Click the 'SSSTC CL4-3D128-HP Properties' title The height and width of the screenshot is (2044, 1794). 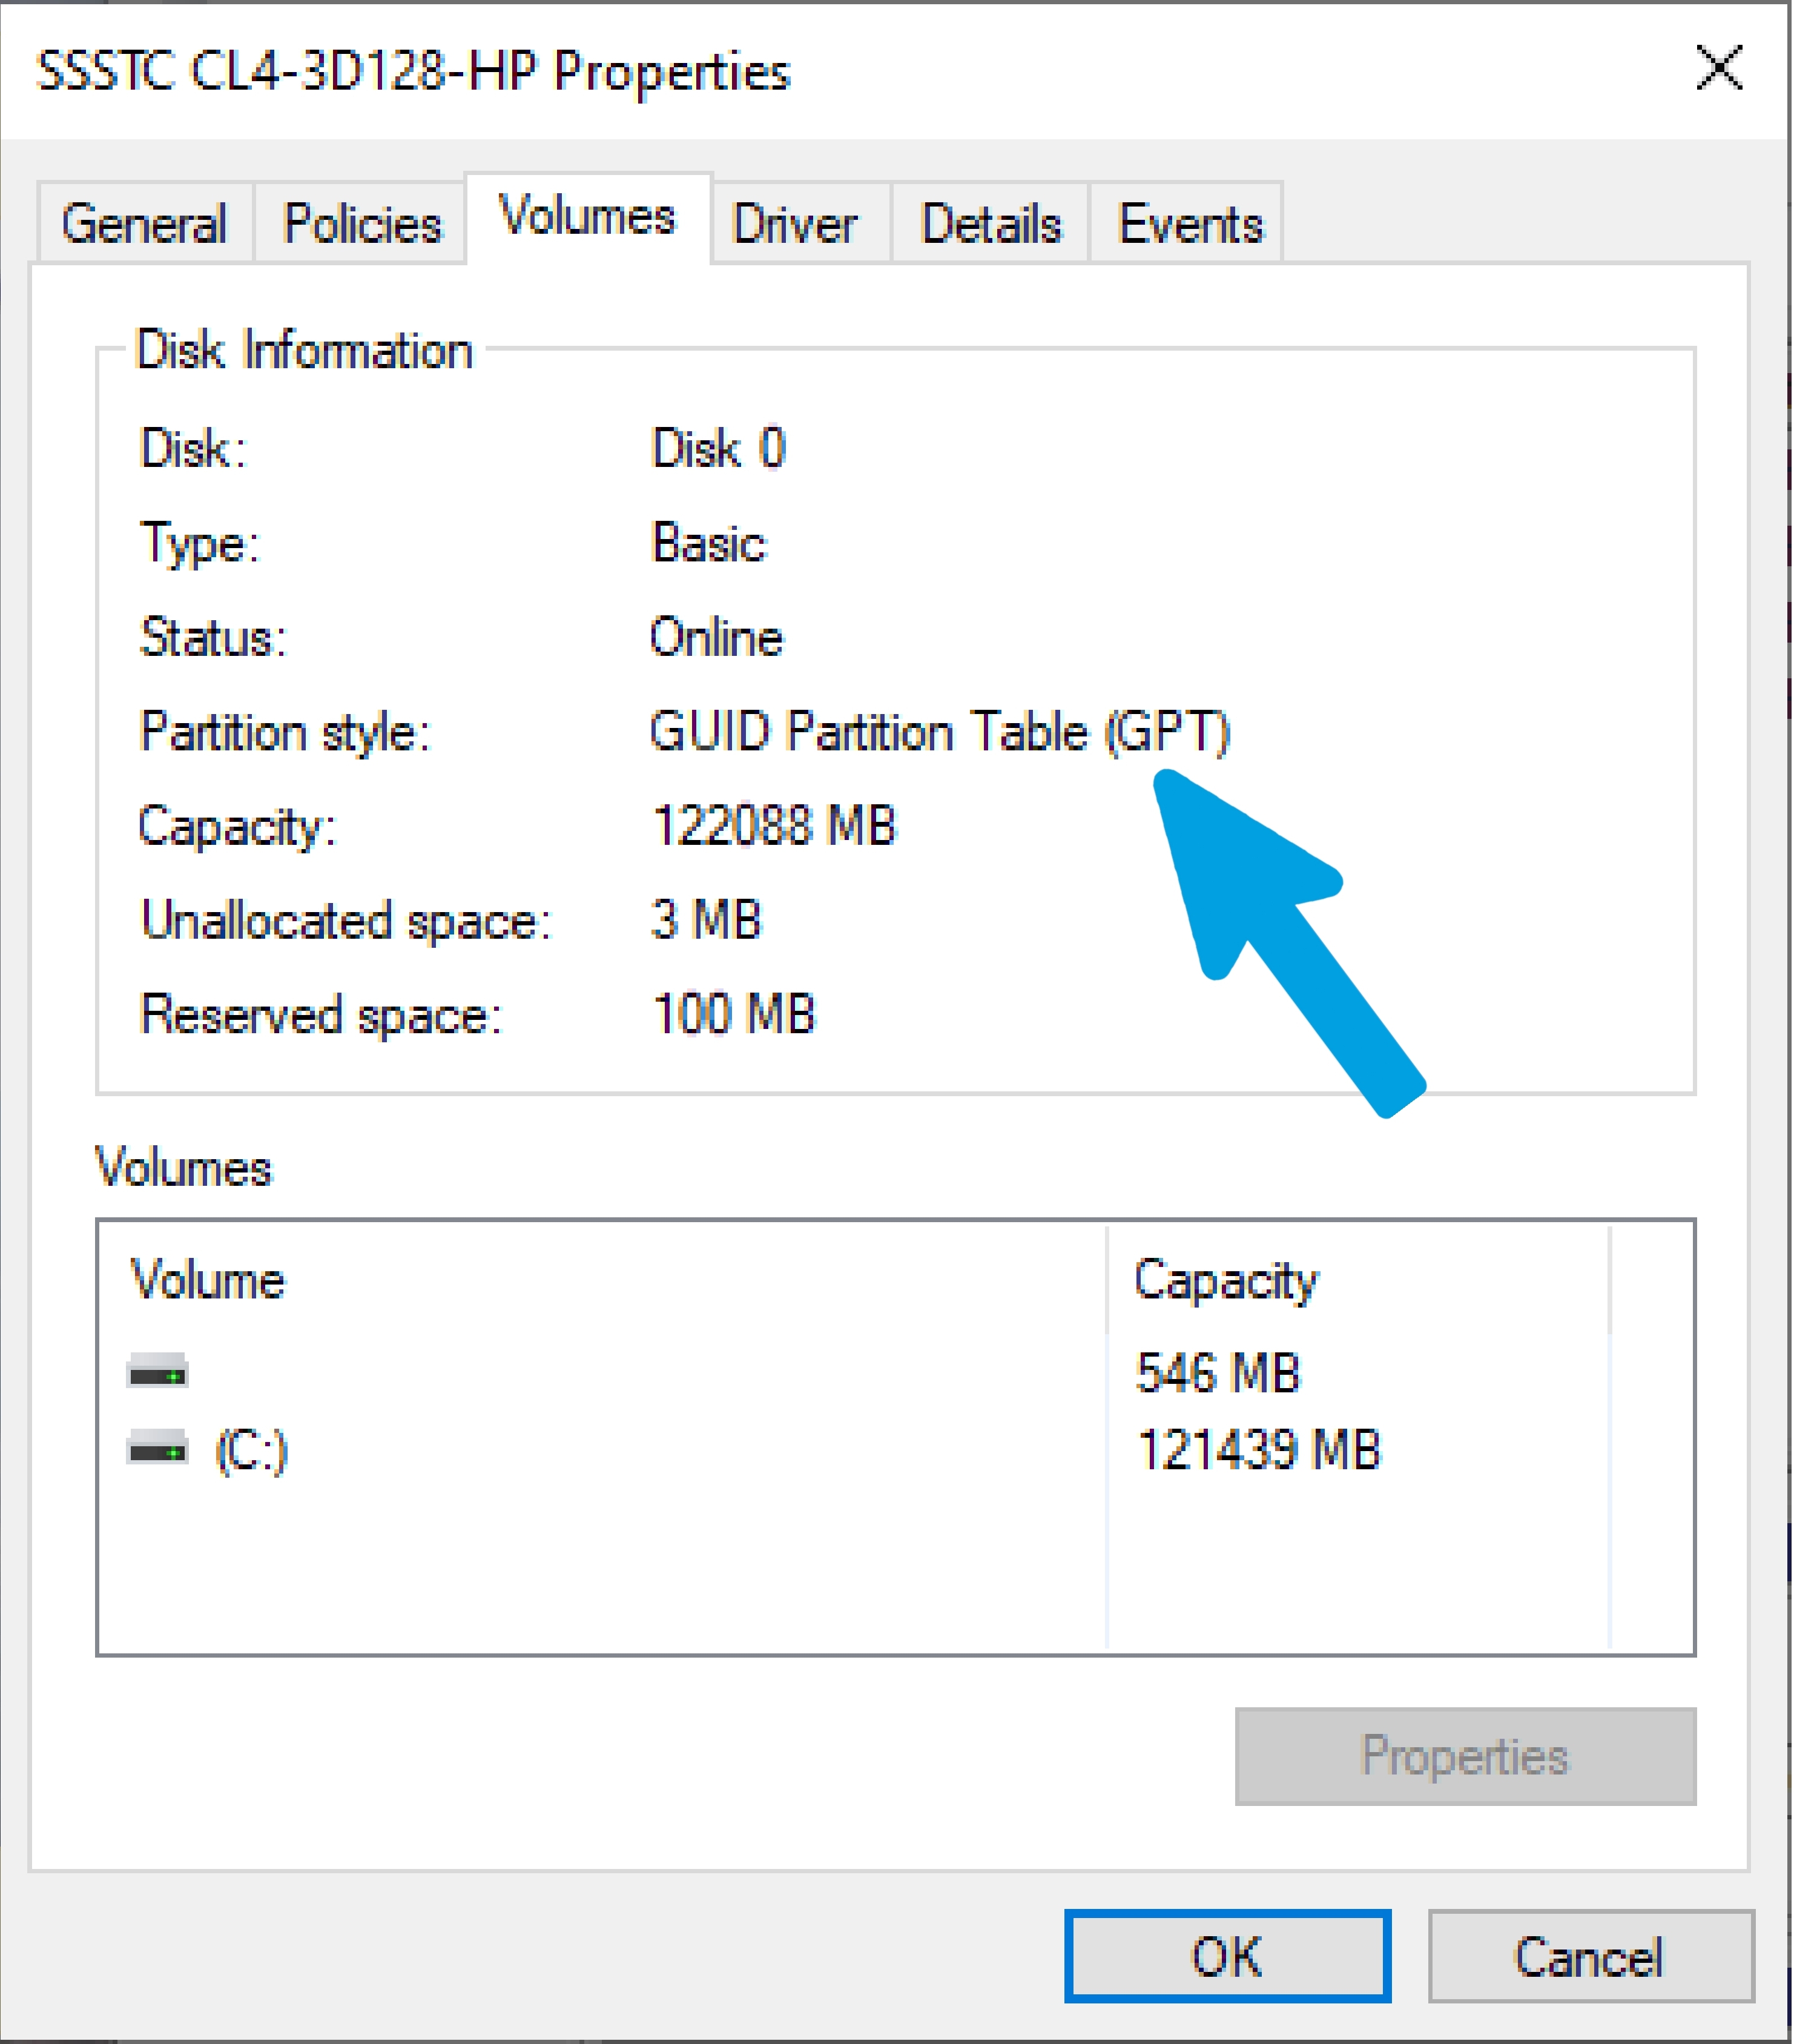pyautogui.click(x=413, y=72)
